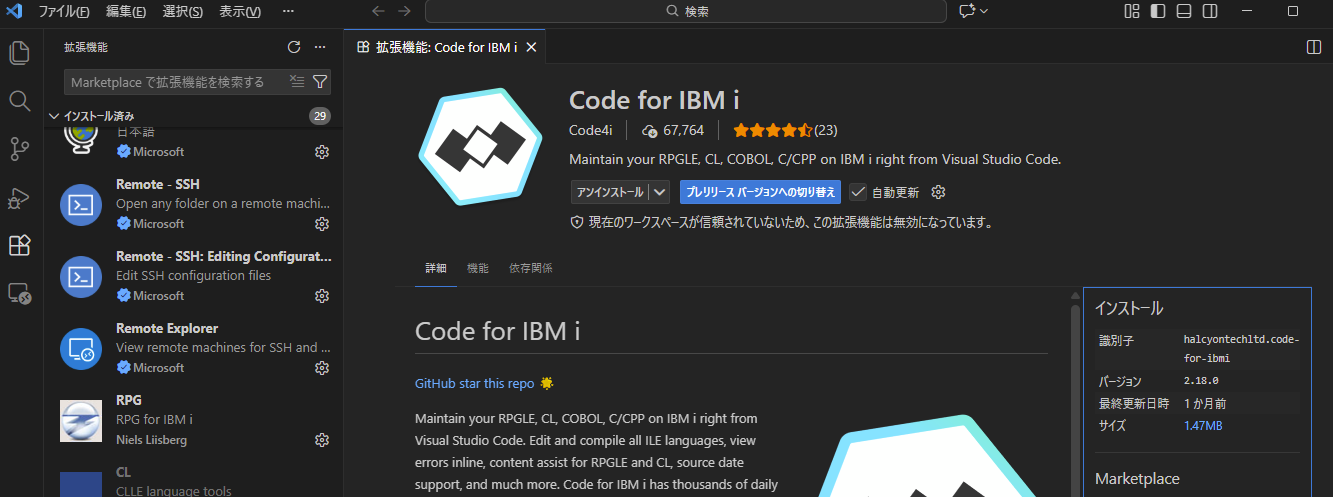Select the Remote Explorer extension entry
This screenshot has width=1333, height=497.
point(194,348)
